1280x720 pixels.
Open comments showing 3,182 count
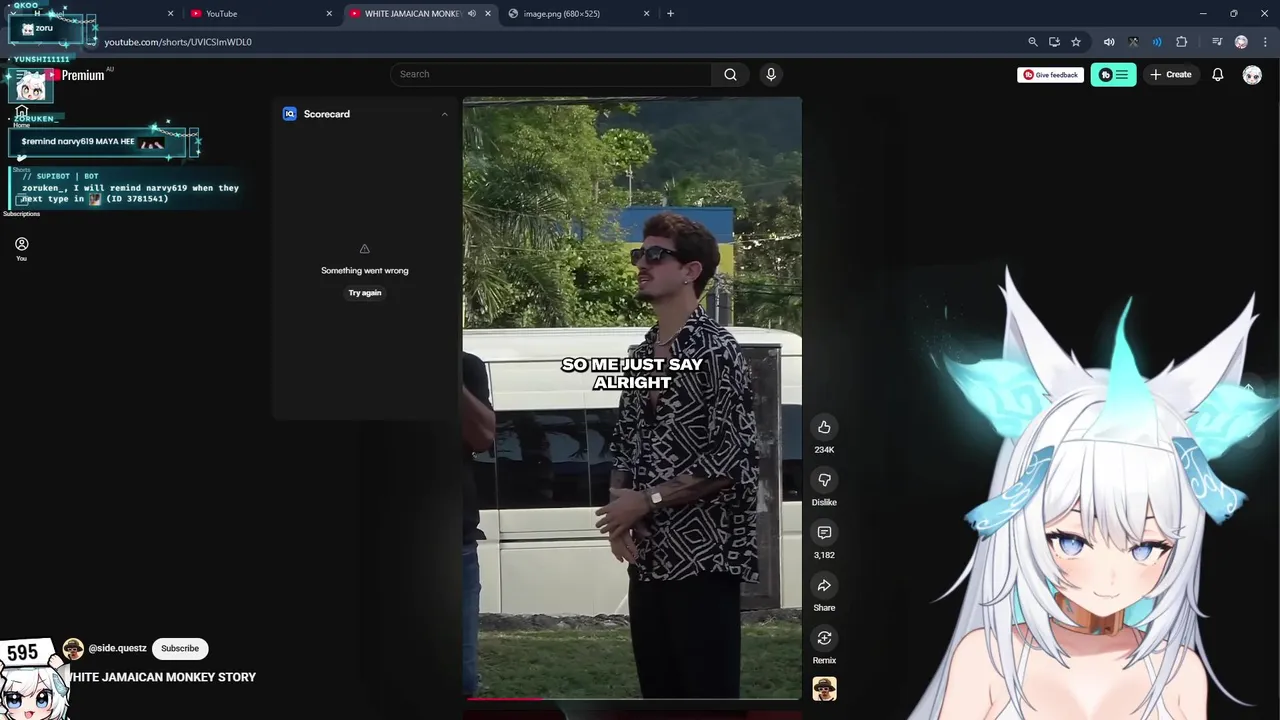coord(824,533)
